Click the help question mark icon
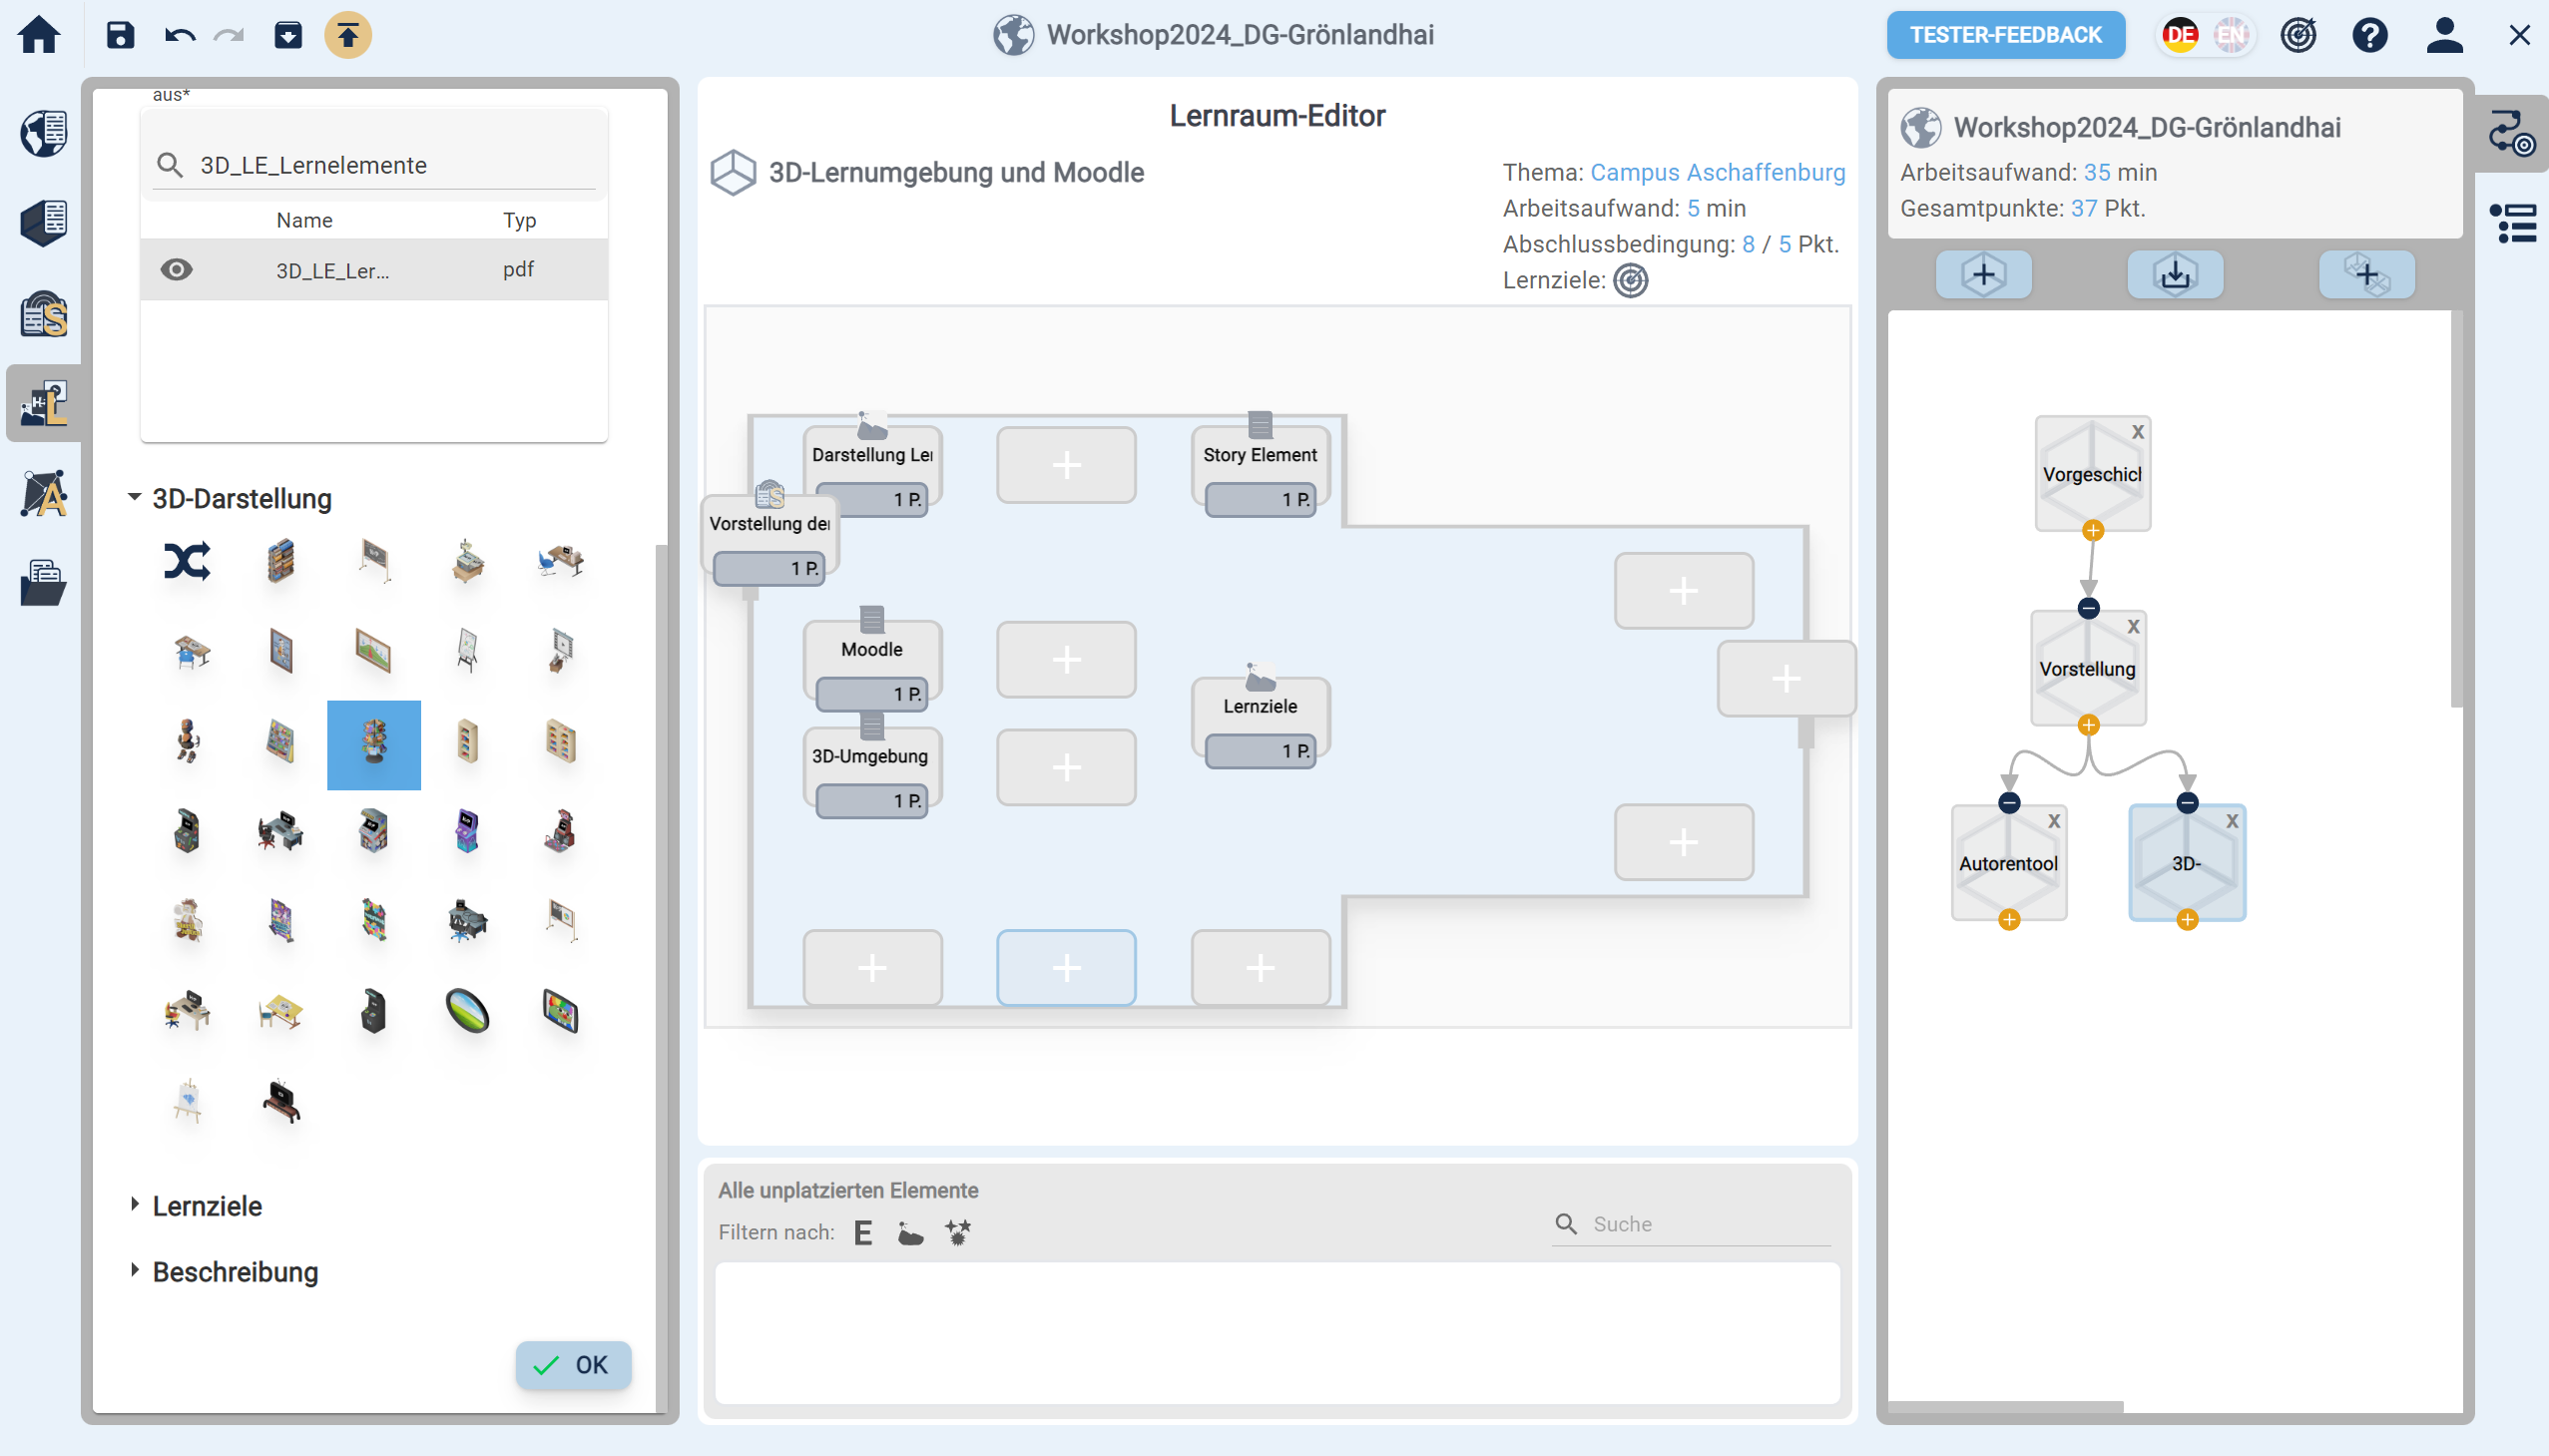Screen dimensions: 2549x1456 click(x=2369, y=35)
